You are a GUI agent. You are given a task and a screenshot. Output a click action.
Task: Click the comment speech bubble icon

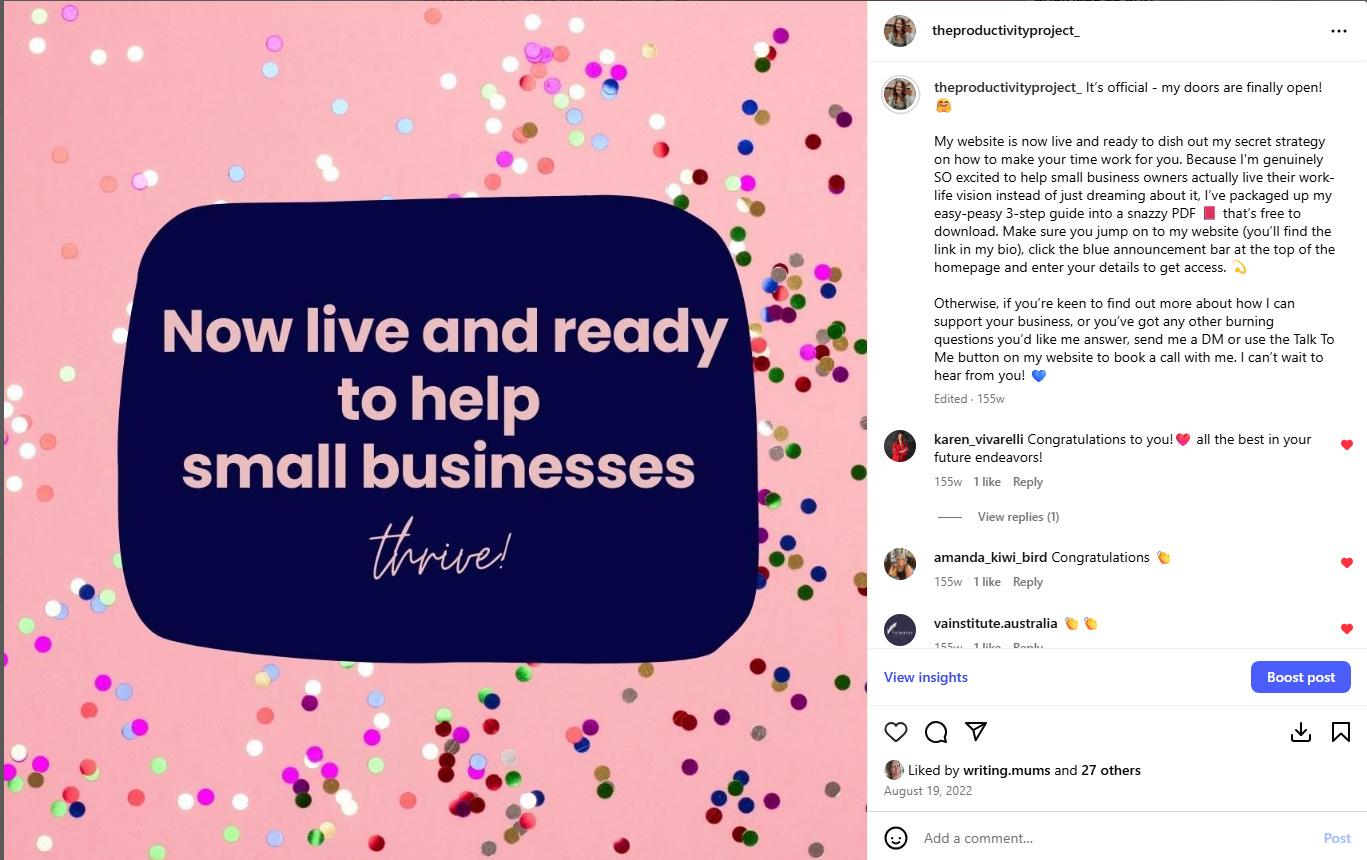point(936,732)
